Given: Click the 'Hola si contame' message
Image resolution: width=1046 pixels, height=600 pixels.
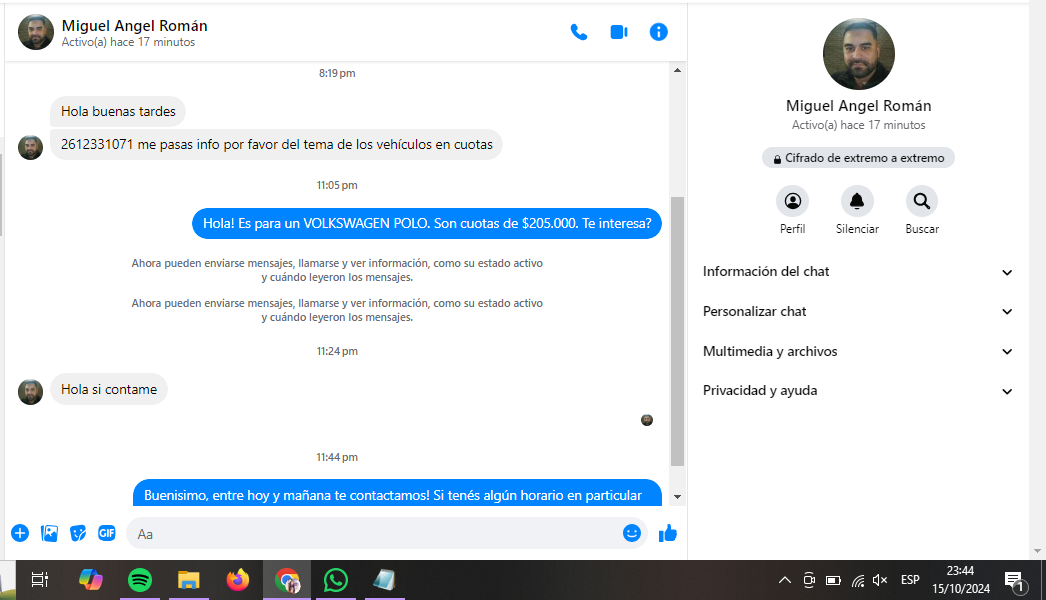Looking at the screenshot, I should (109, 389).
